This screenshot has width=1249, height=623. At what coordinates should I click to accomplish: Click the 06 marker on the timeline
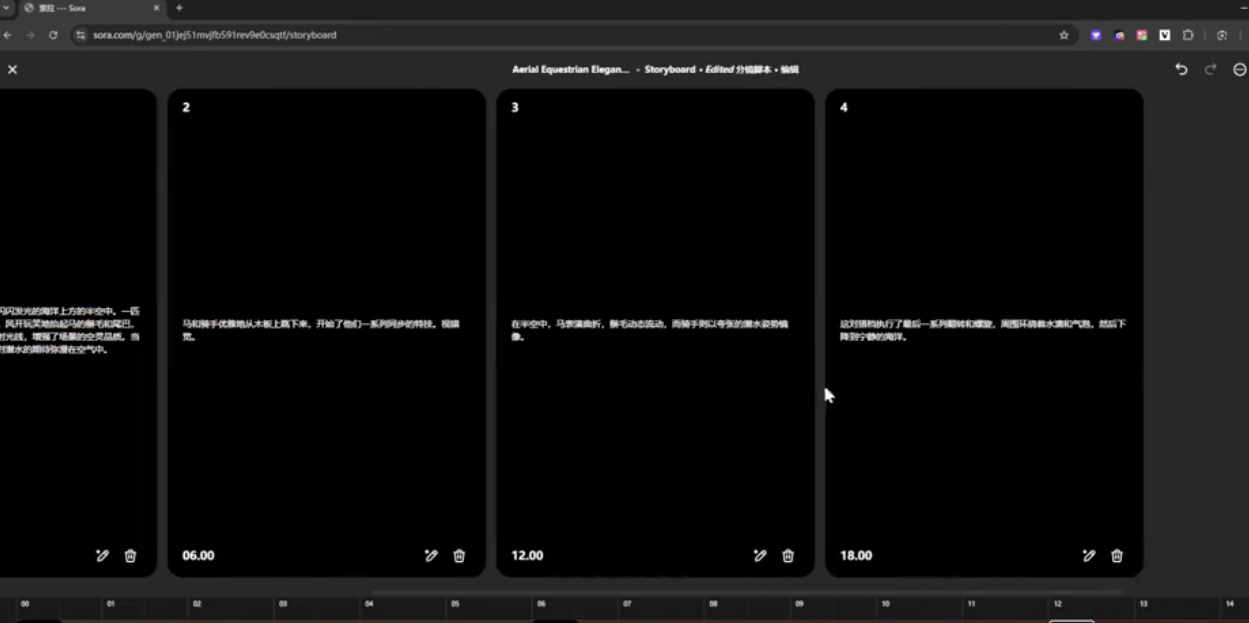pyautogui.click(x=541, y=604)
